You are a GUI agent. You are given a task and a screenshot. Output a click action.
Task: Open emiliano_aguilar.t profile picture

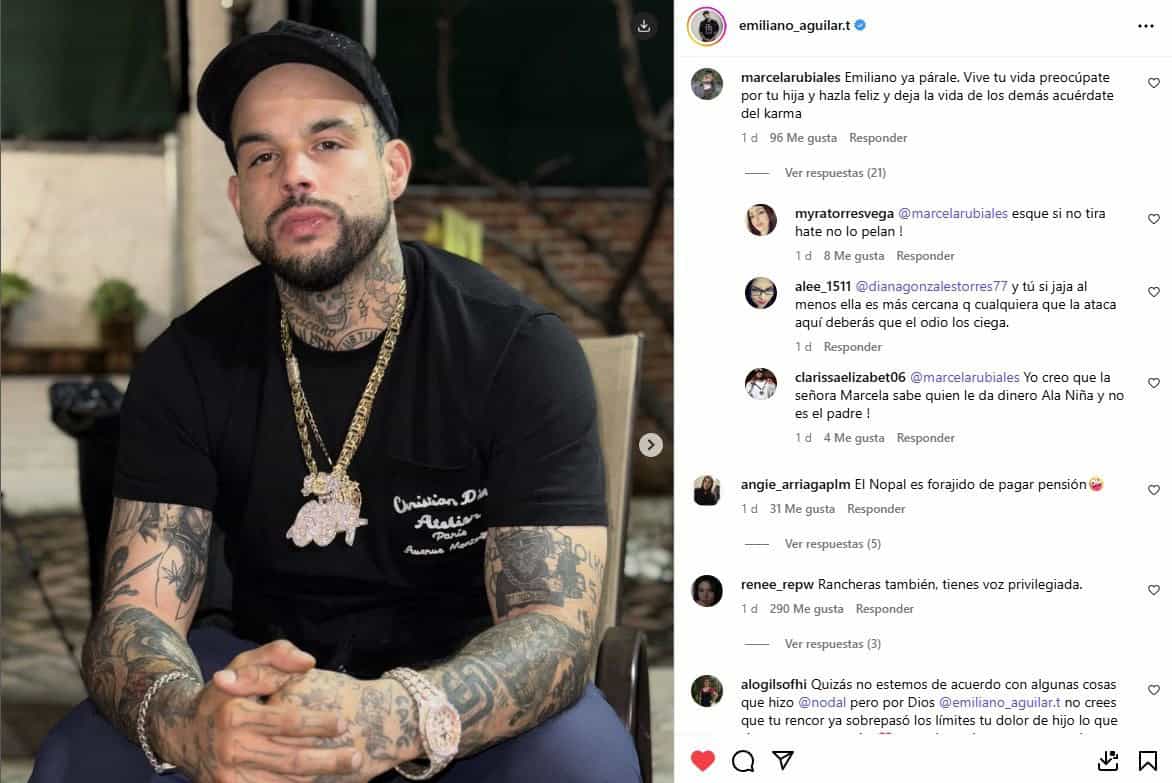pos(706,27)
